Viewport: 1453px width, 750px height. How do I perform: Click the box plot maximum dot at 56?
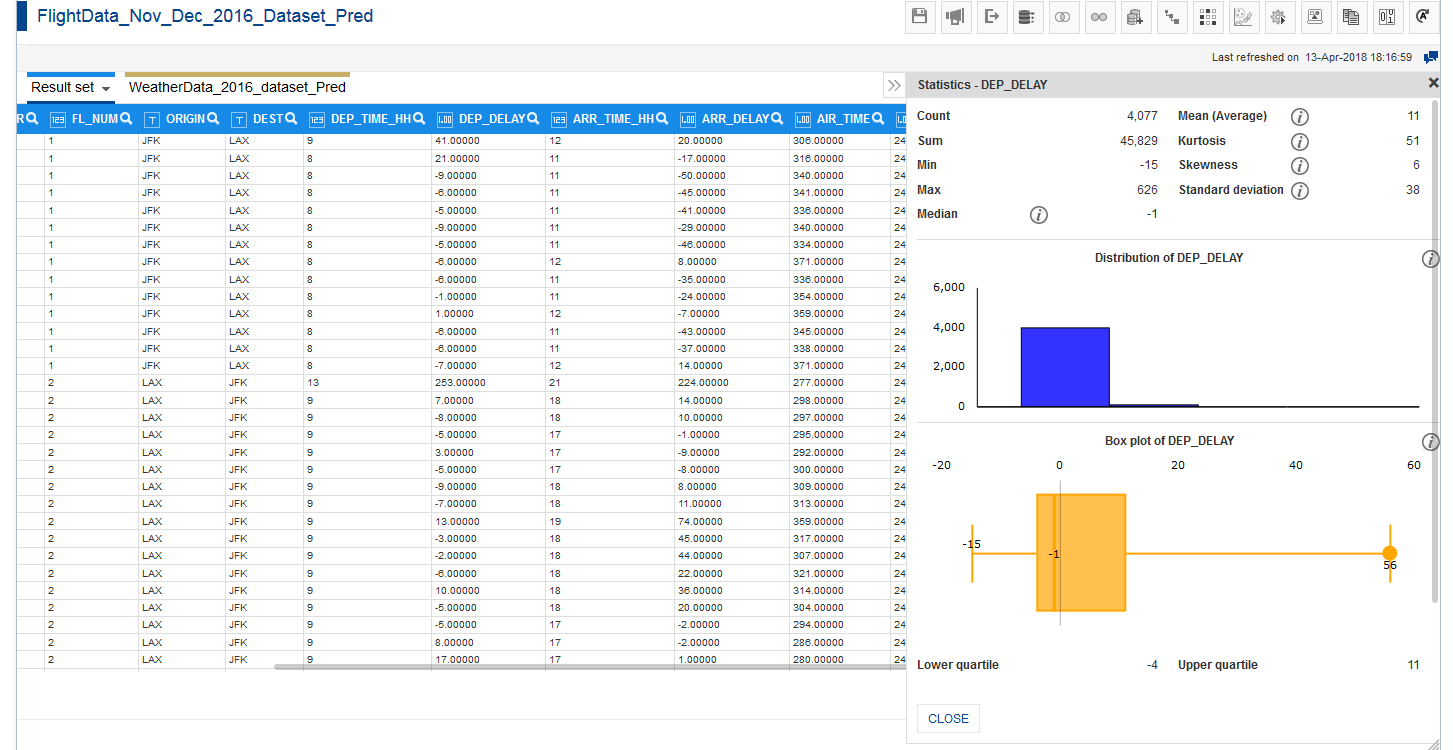1389,553
